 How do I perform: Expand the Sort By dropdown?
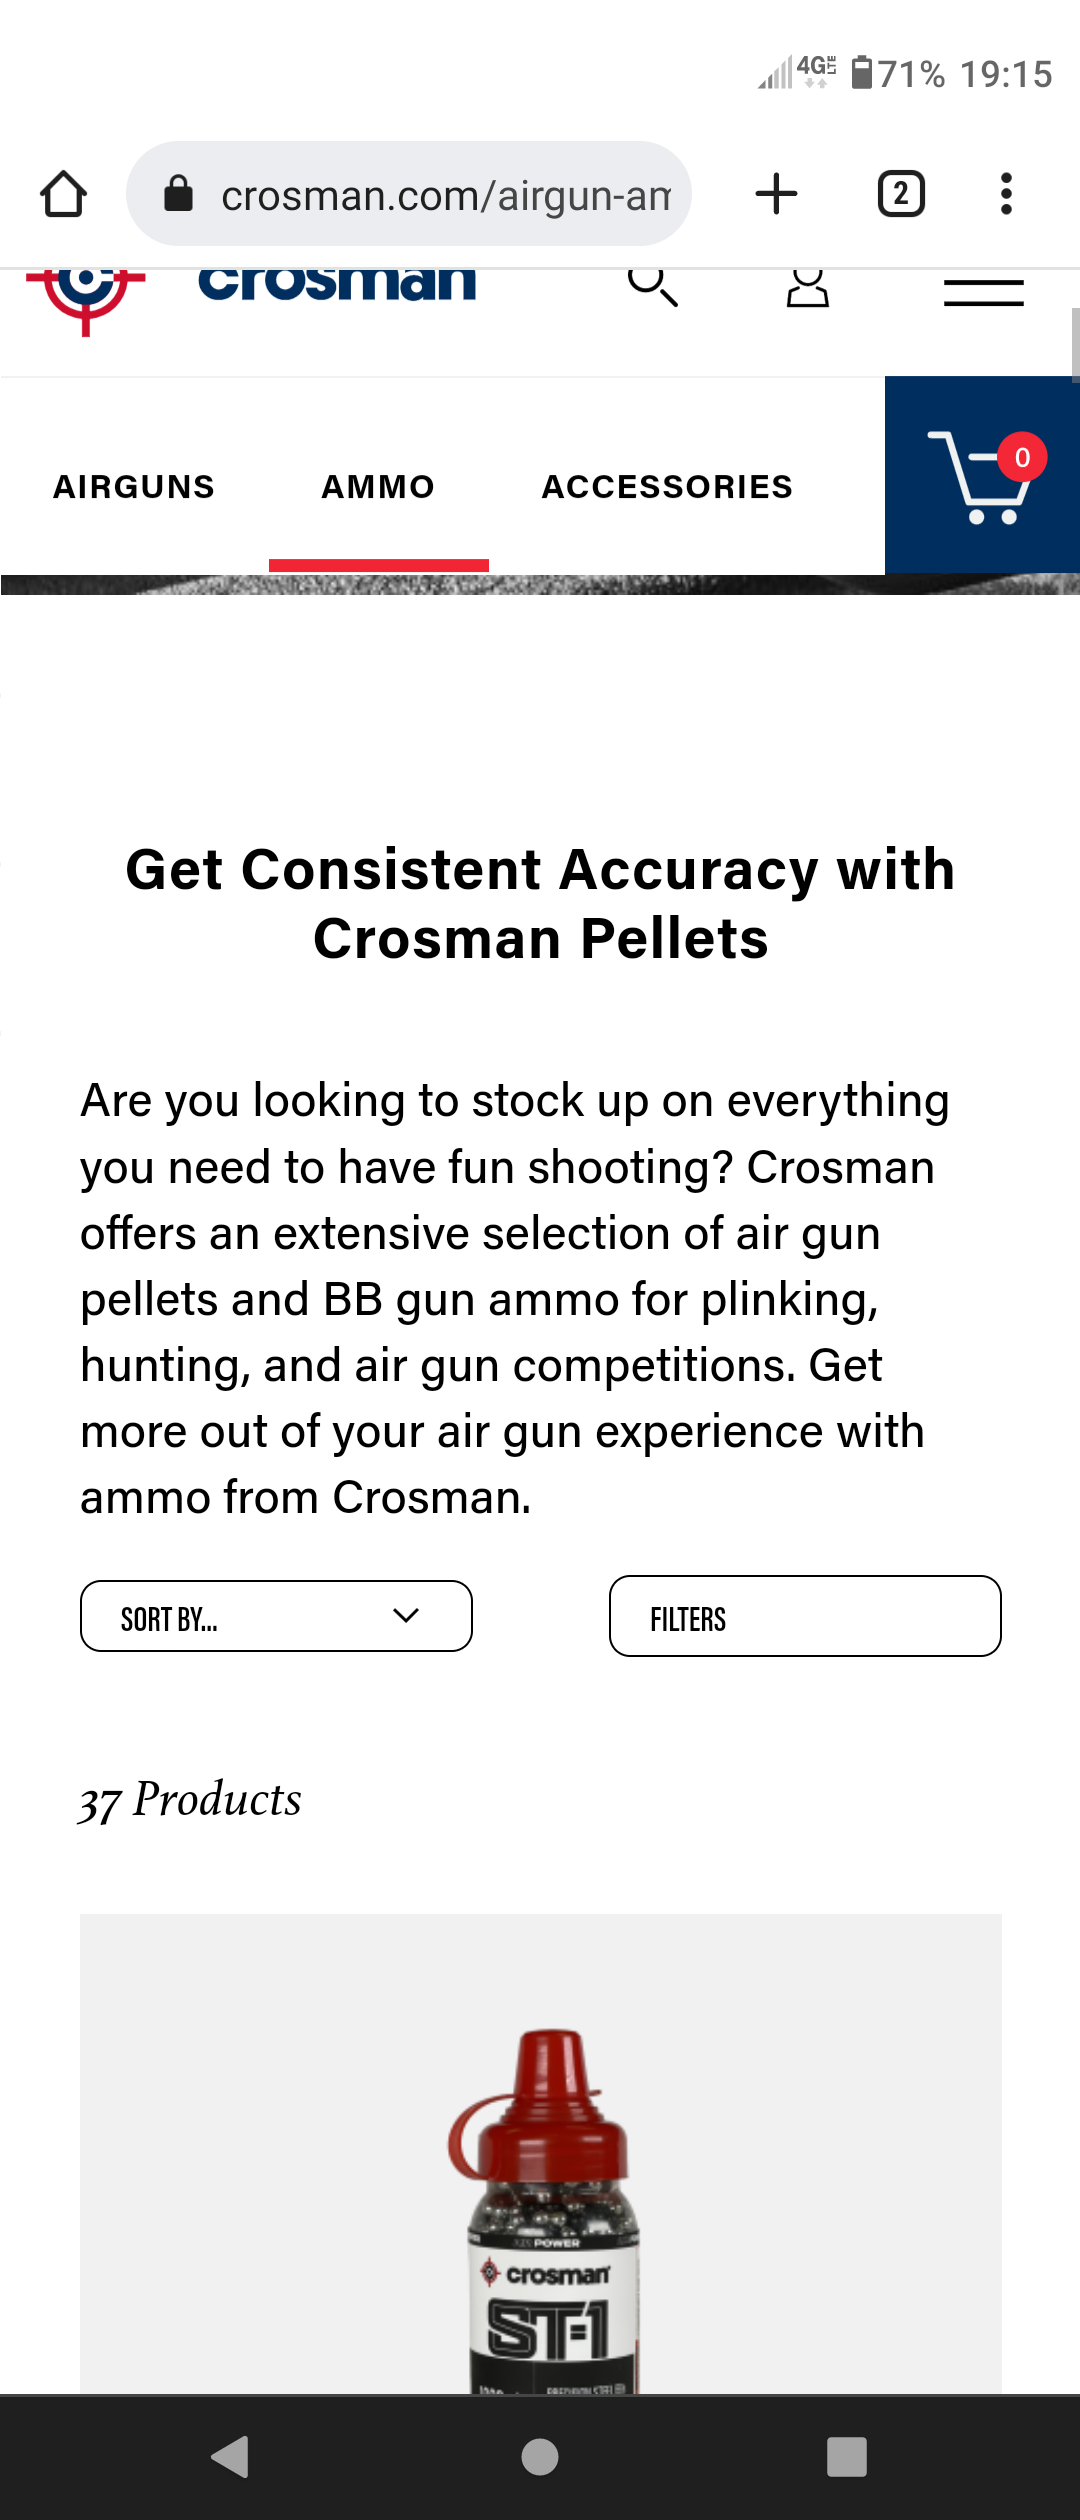(276, 1616)
